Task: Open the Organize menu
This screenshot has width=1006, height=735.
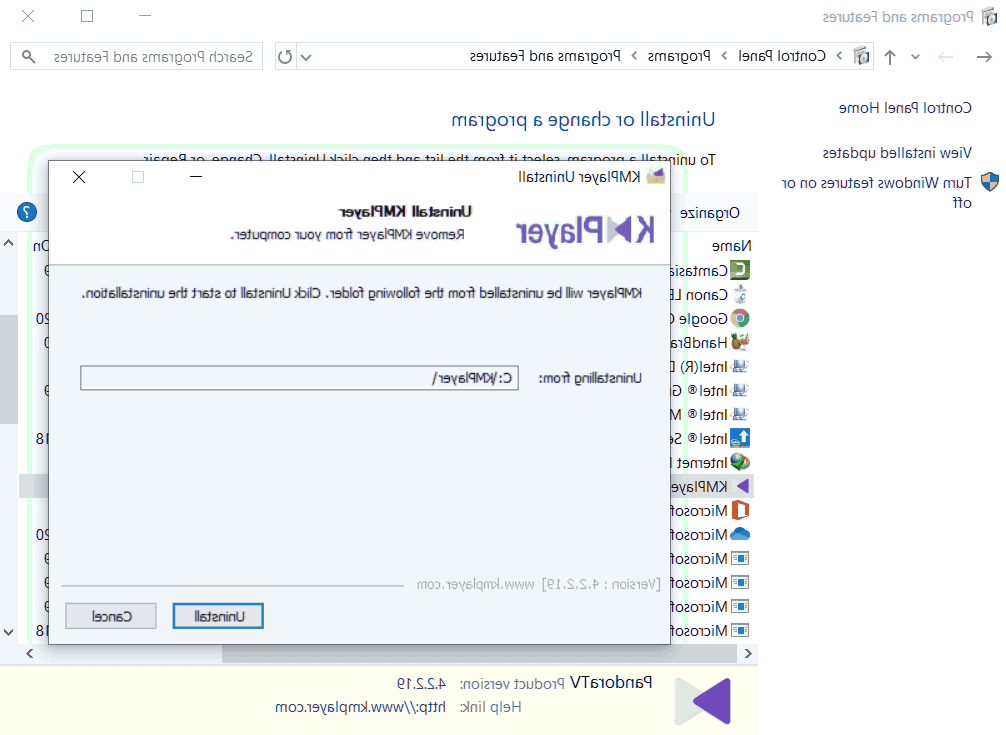Action: click(710, 213)
